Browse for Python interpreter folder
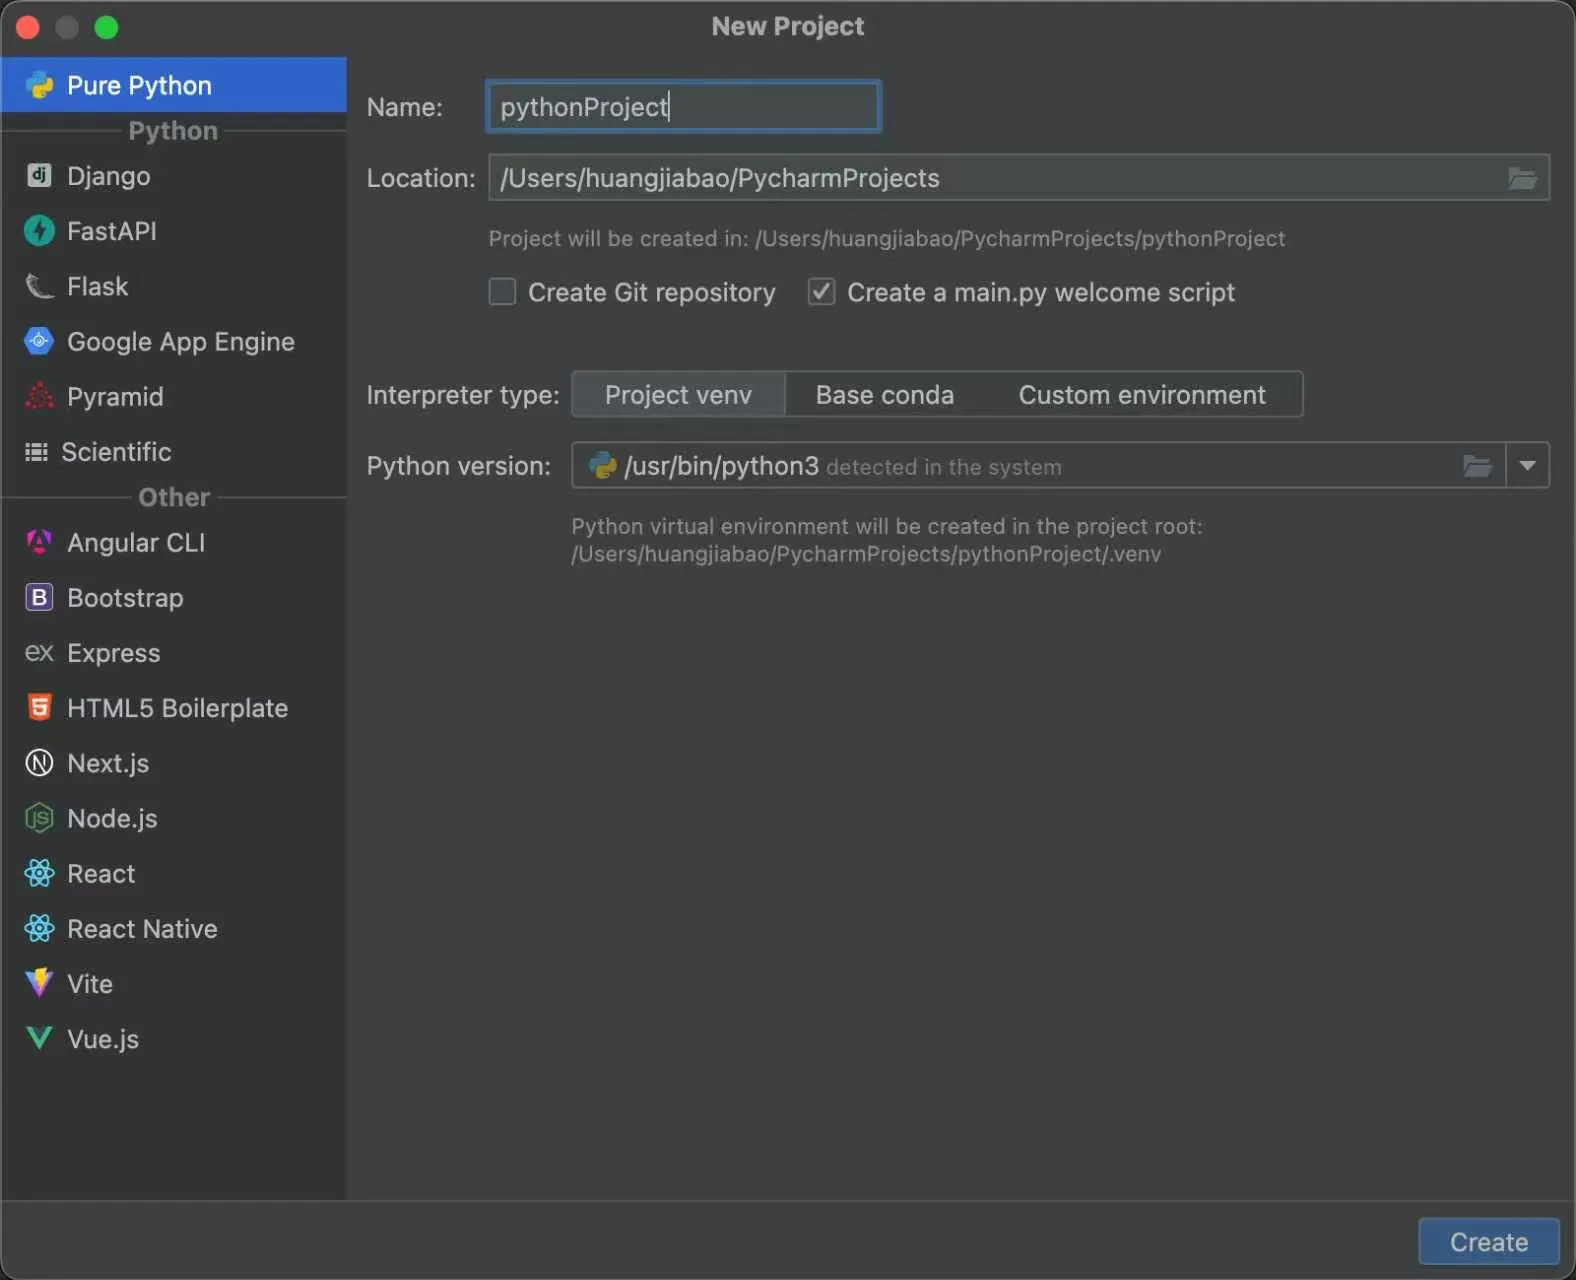Image resolution: width=1576 pixels, height=1280 pixels. (x=1477, y=465)
